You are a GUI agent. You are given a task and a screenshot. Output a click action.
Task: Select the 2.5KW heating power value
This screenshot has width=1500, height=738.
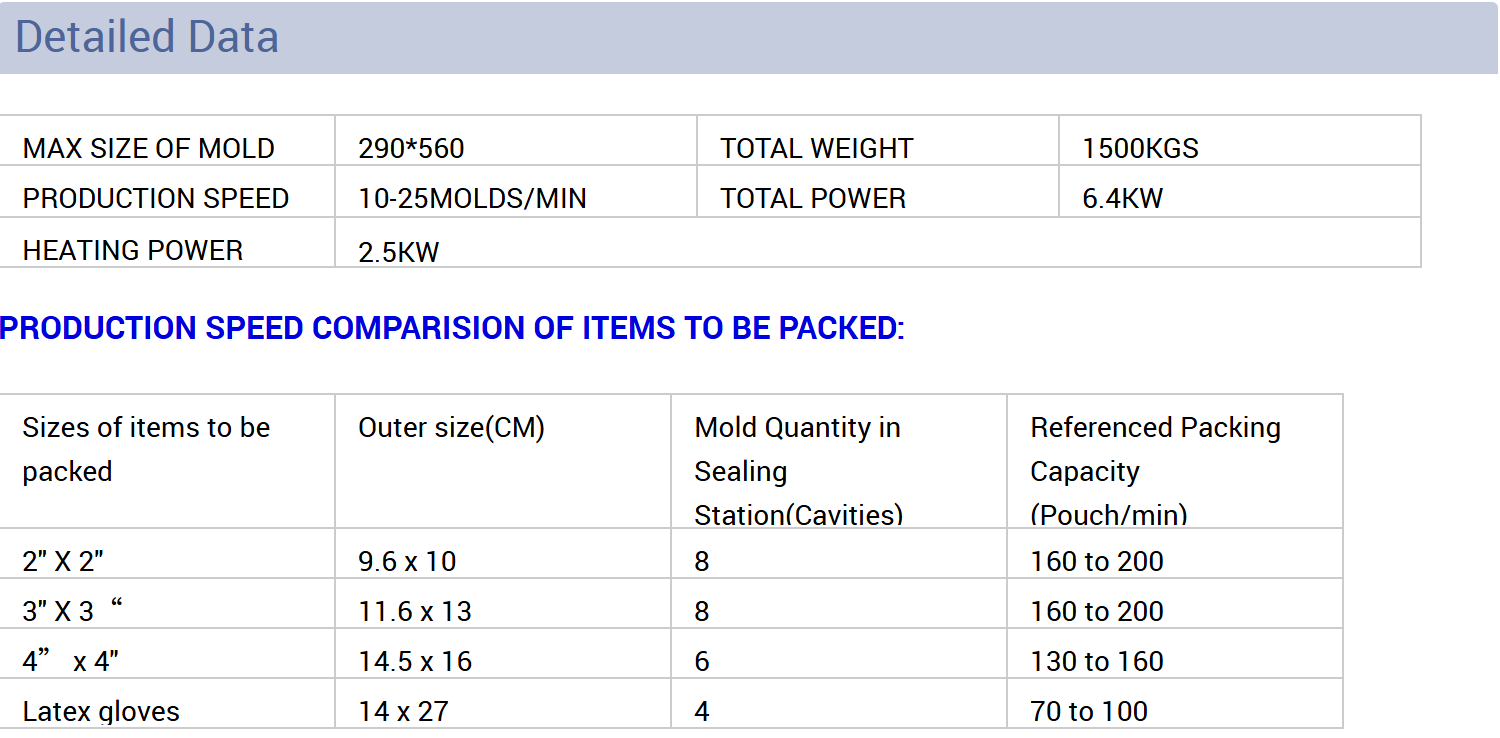tap(399, 252)
